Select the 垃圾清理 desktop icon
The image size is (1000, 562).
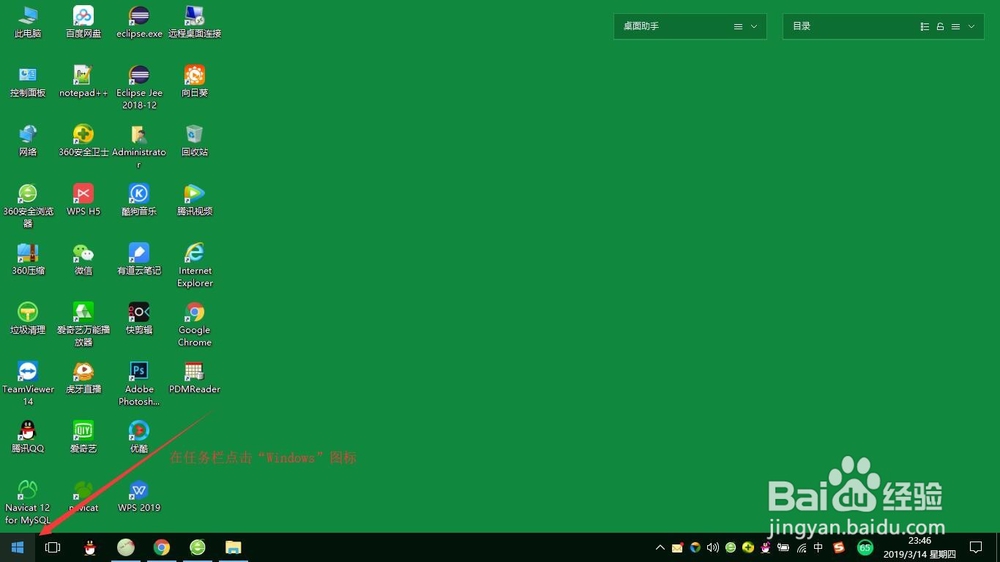(27, 318)
